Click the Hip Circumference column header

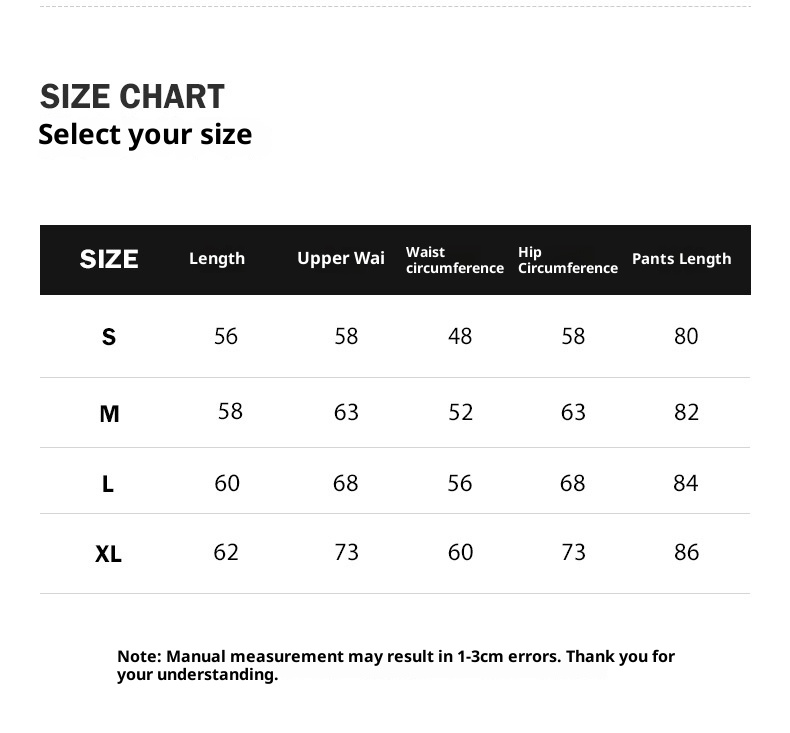[x=567, y=260]
